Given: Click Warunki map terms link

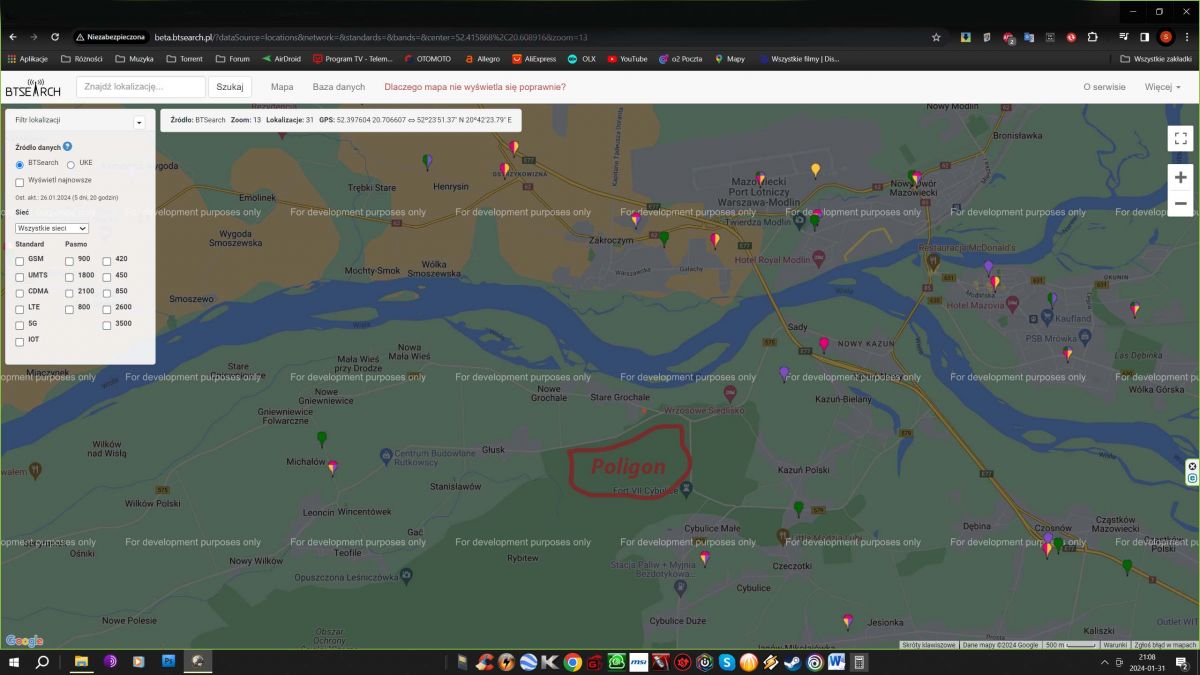Looking at the screenshot, I should (x=1115, y=645).
